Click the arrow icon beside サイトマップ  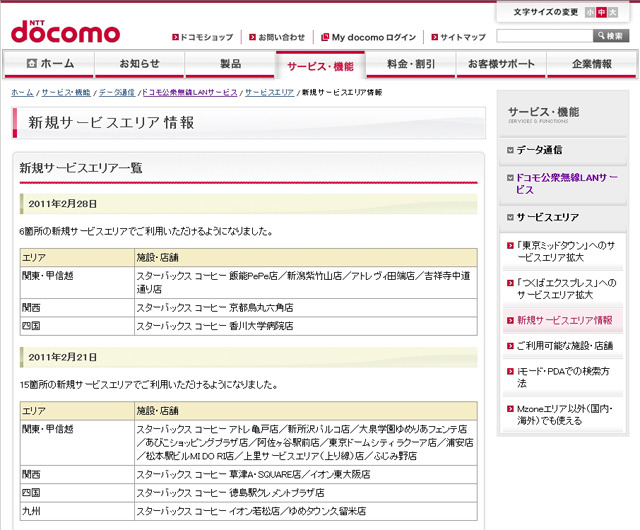(435, 37)
